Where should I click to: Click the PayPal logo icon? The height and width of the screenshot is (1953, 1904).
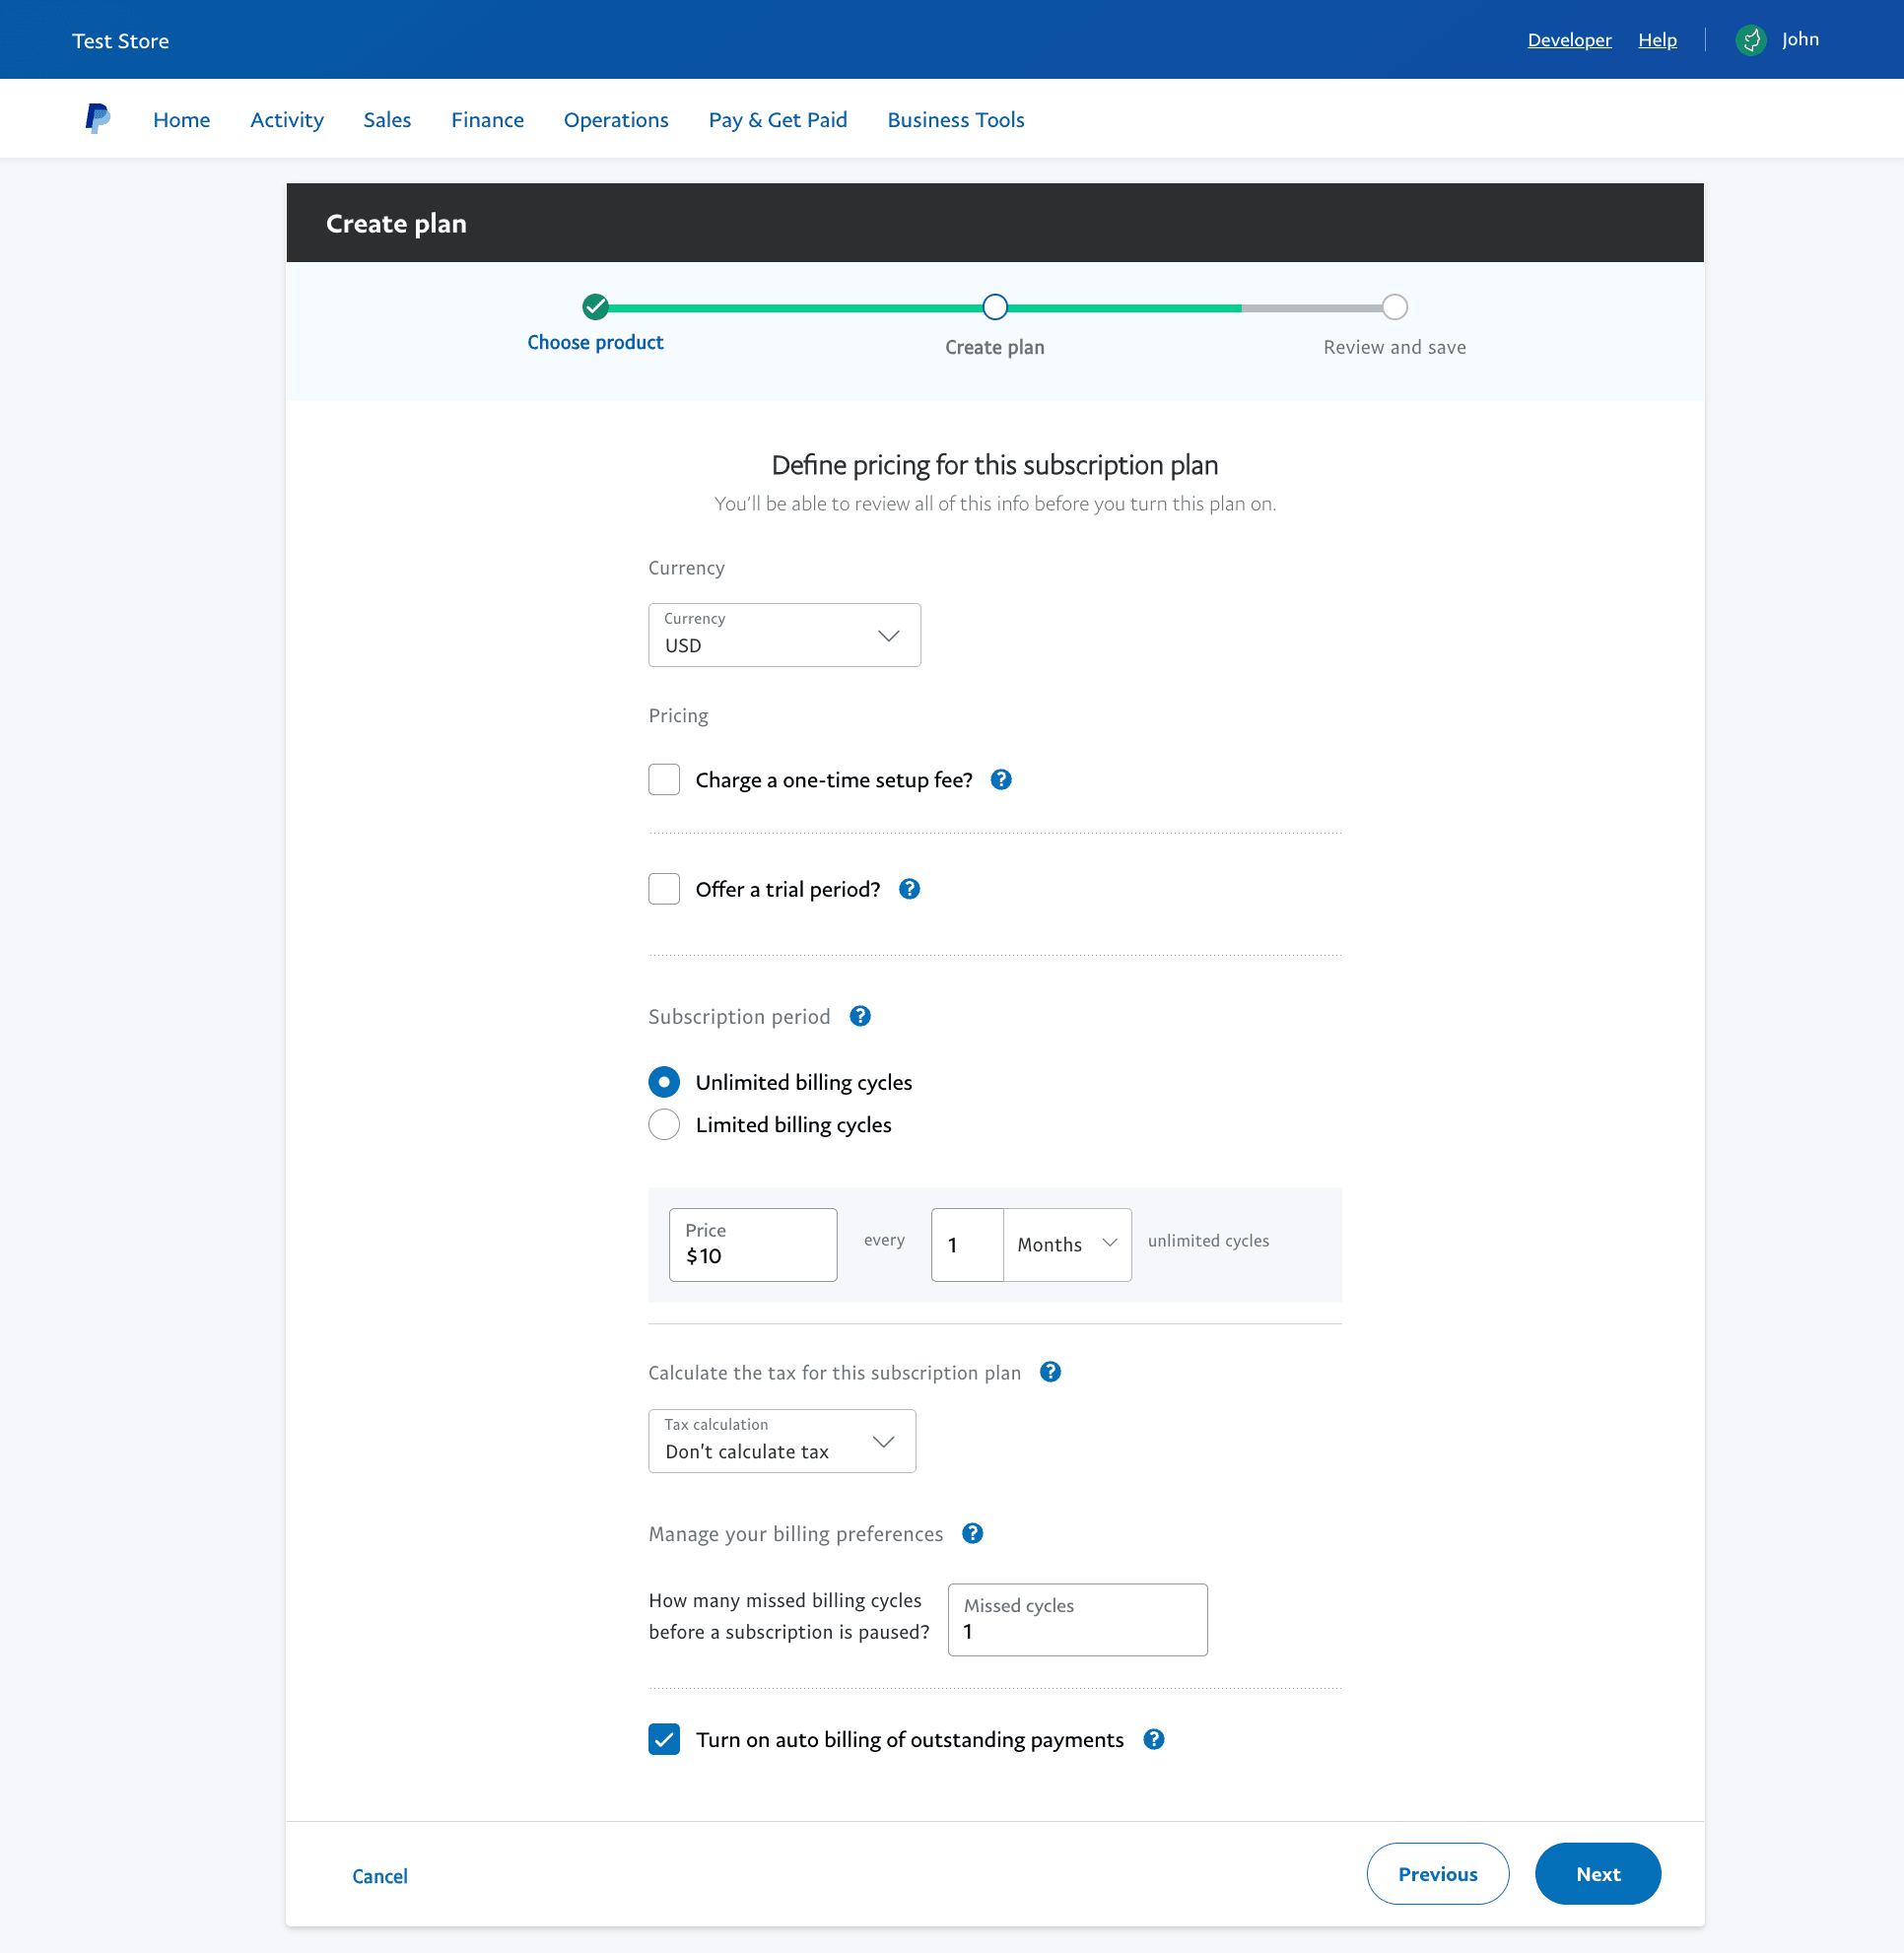tap(97, 119)
